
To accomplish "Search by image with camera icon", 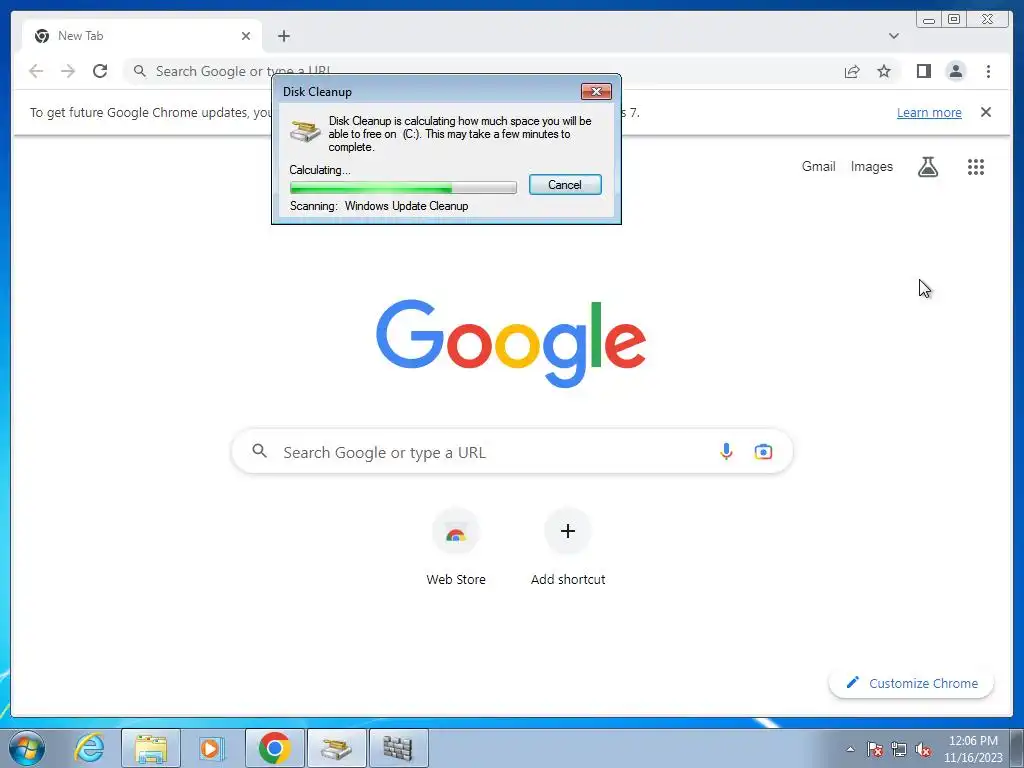I will (763, 451).
